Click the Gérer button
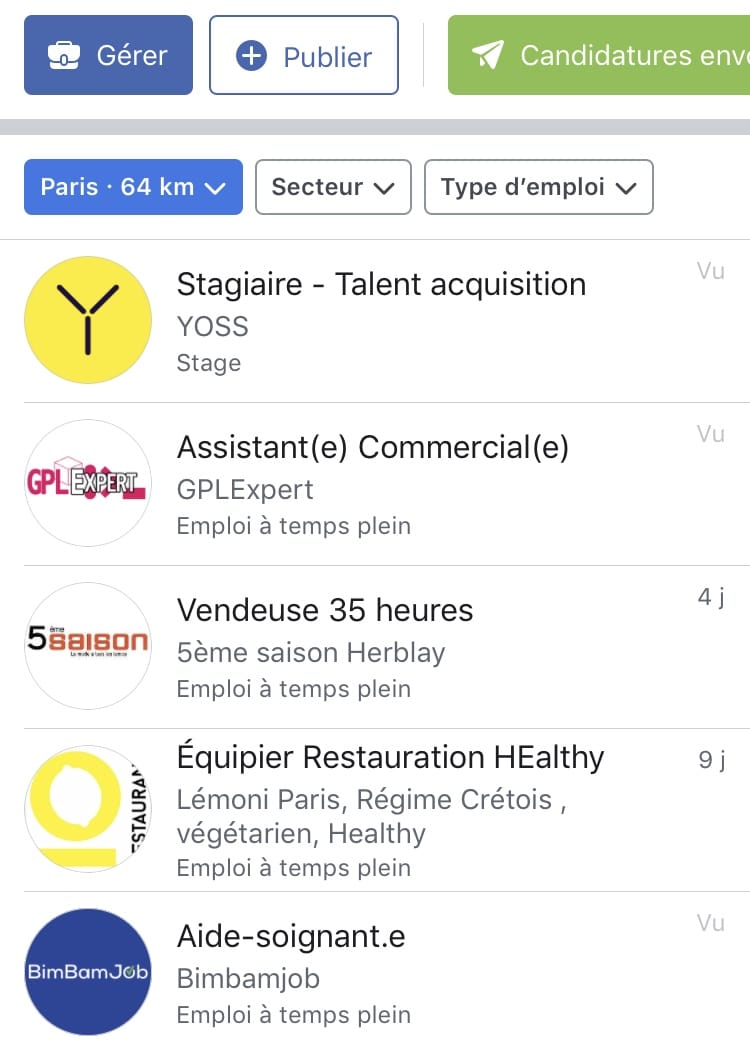The width and height of the screenshot is (750, 1051). 109,55
